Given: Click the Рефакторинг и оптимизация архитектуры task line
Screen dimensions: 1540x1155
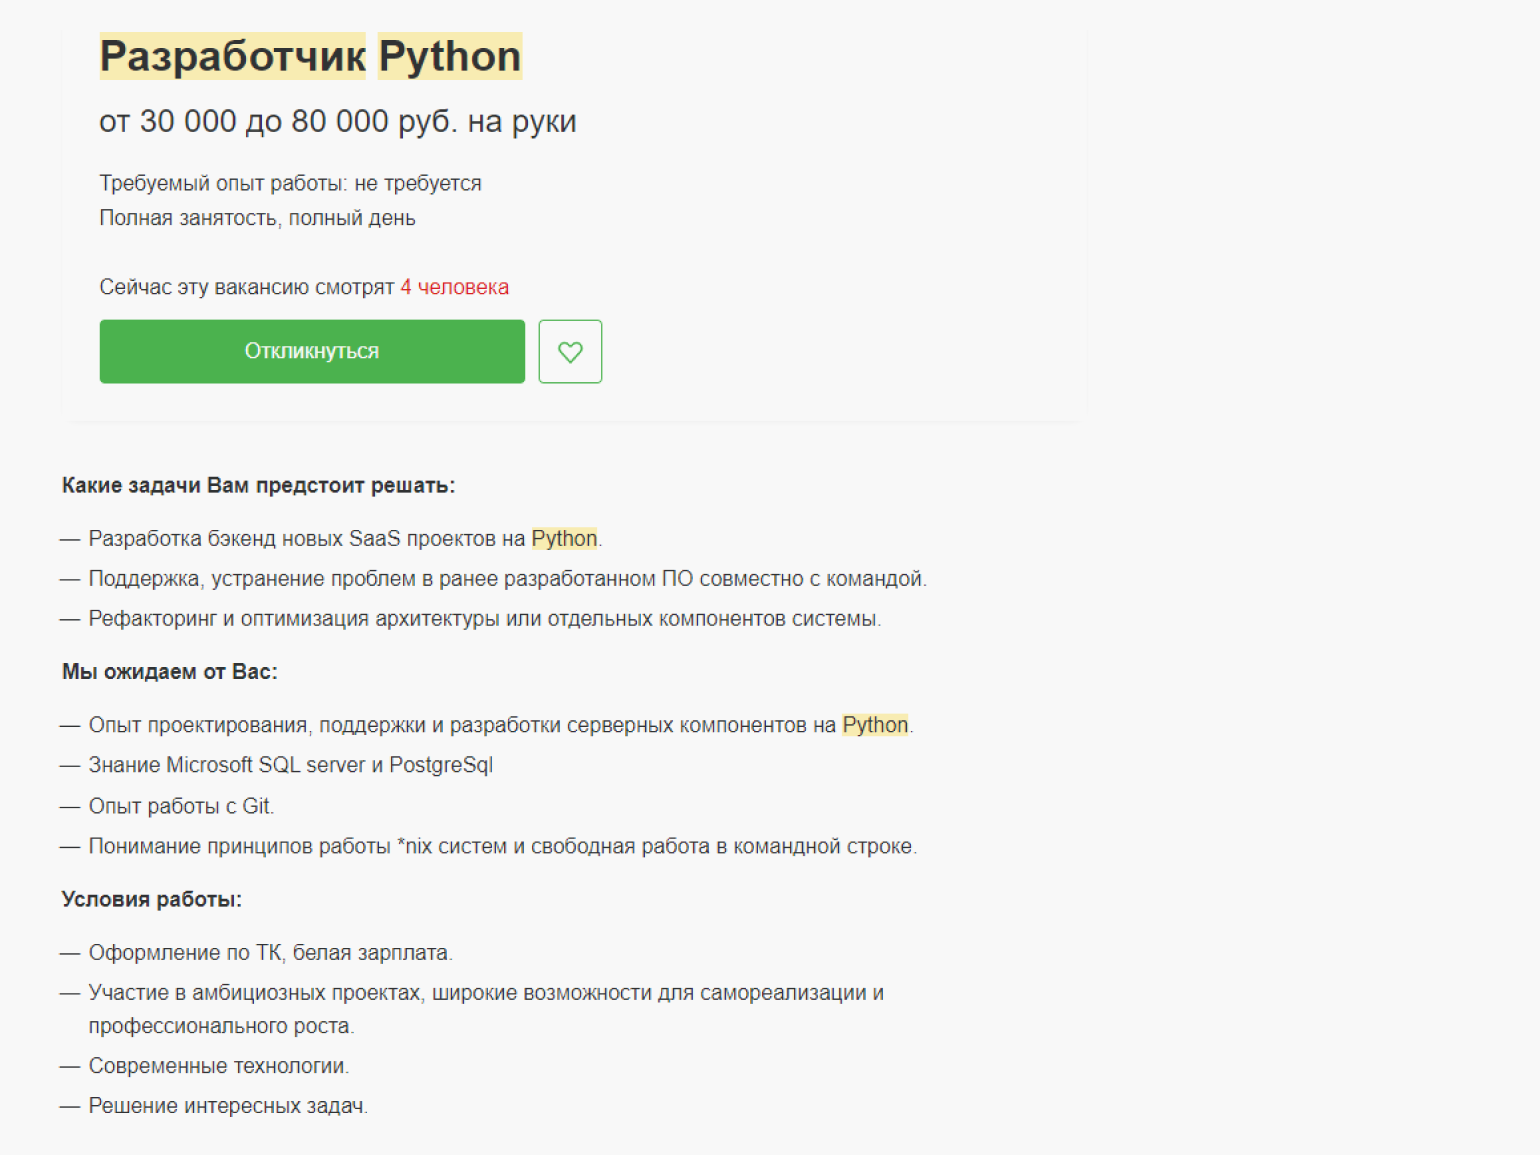Looking at the screenshot, I should click(484, 619).
